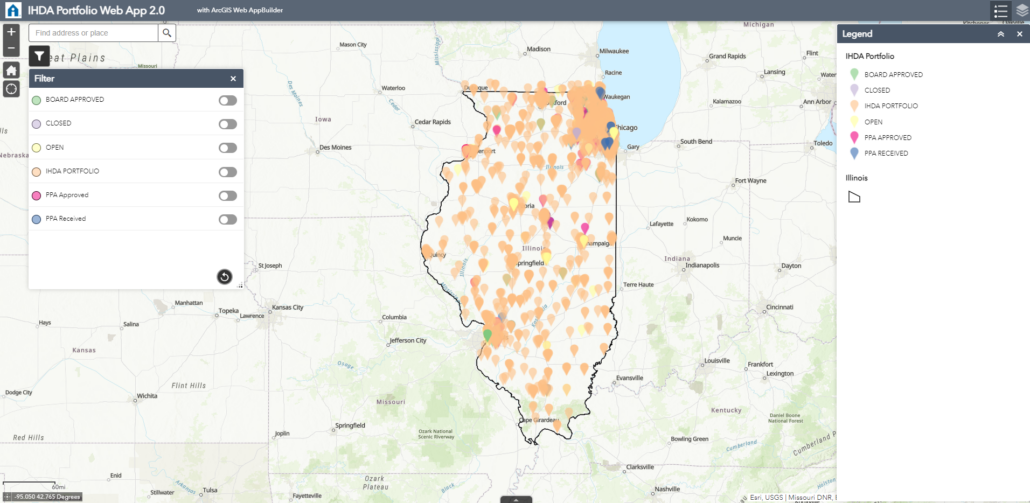Click the coordinates readout in status bar
The width and height of the screenshot is (1030, 503).
[x=46, y=497]
